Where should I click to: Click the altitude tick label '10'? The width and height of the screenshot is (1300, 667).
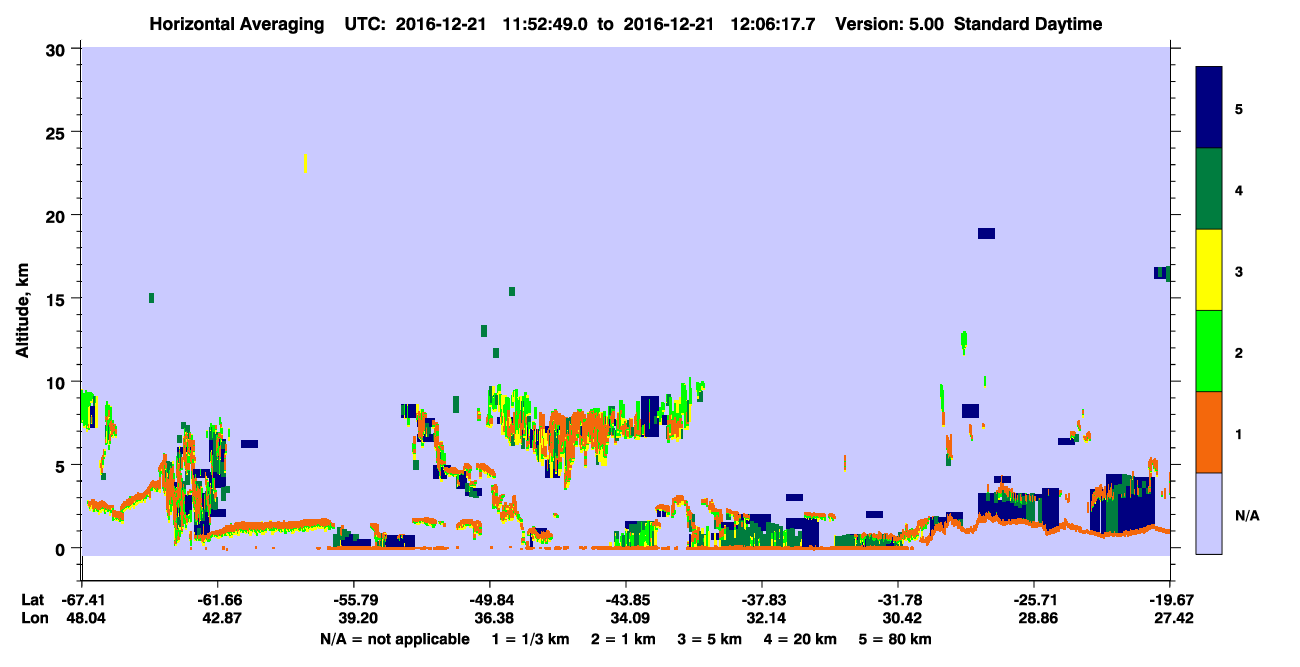coord(58,382)
